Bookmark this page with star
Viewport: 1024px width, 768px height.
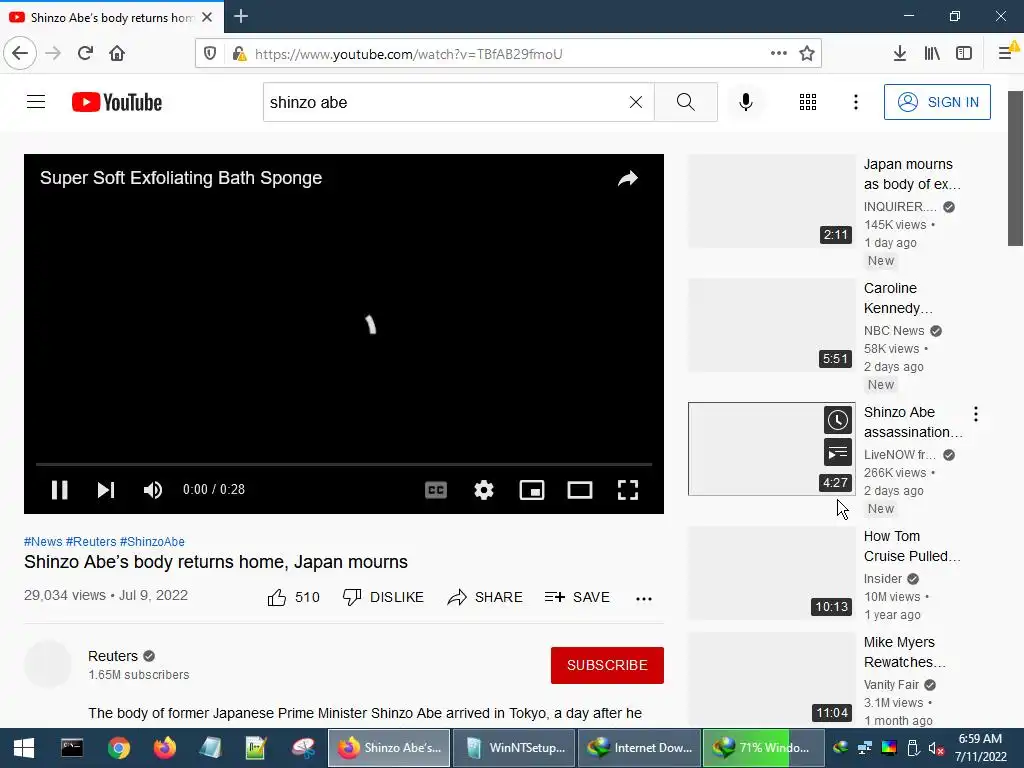[x=807, y=54]
